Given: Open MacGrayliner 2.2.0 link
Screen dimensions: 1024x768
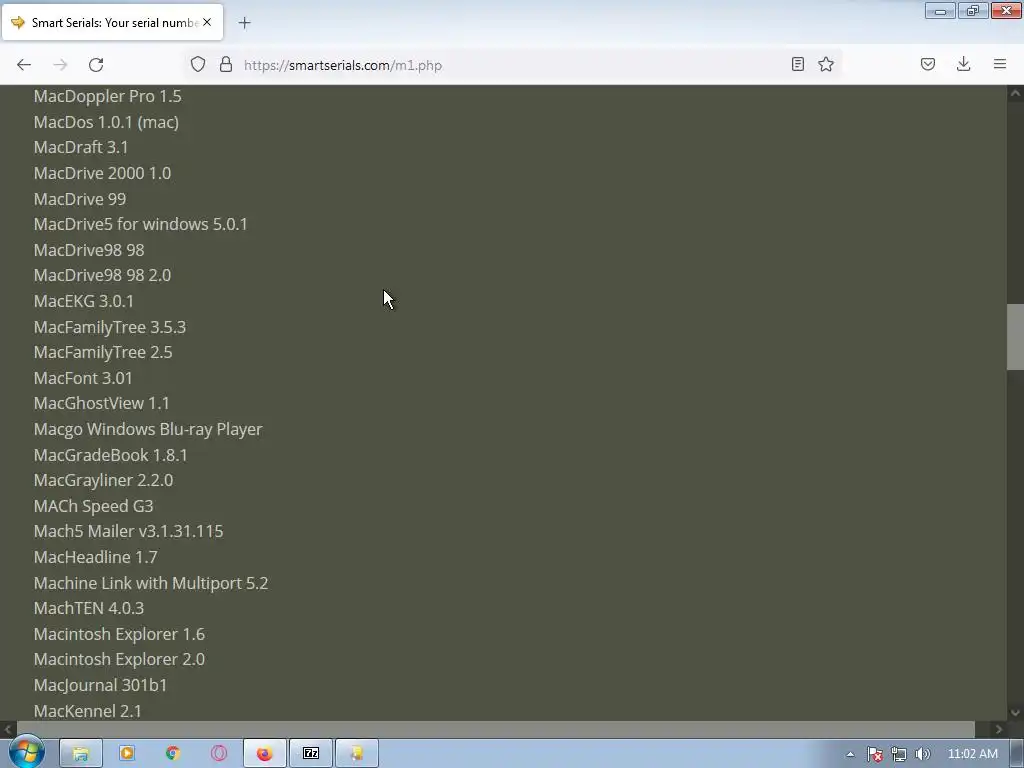Looking at the screenshot, I should coord(103,480).
